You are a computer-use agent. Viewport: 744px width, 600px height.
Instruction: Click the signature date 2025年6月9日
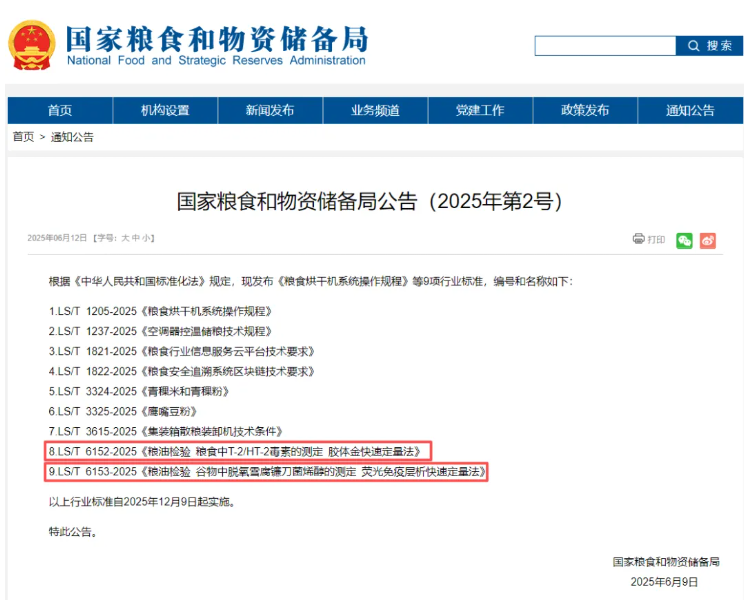pos(664,582)
